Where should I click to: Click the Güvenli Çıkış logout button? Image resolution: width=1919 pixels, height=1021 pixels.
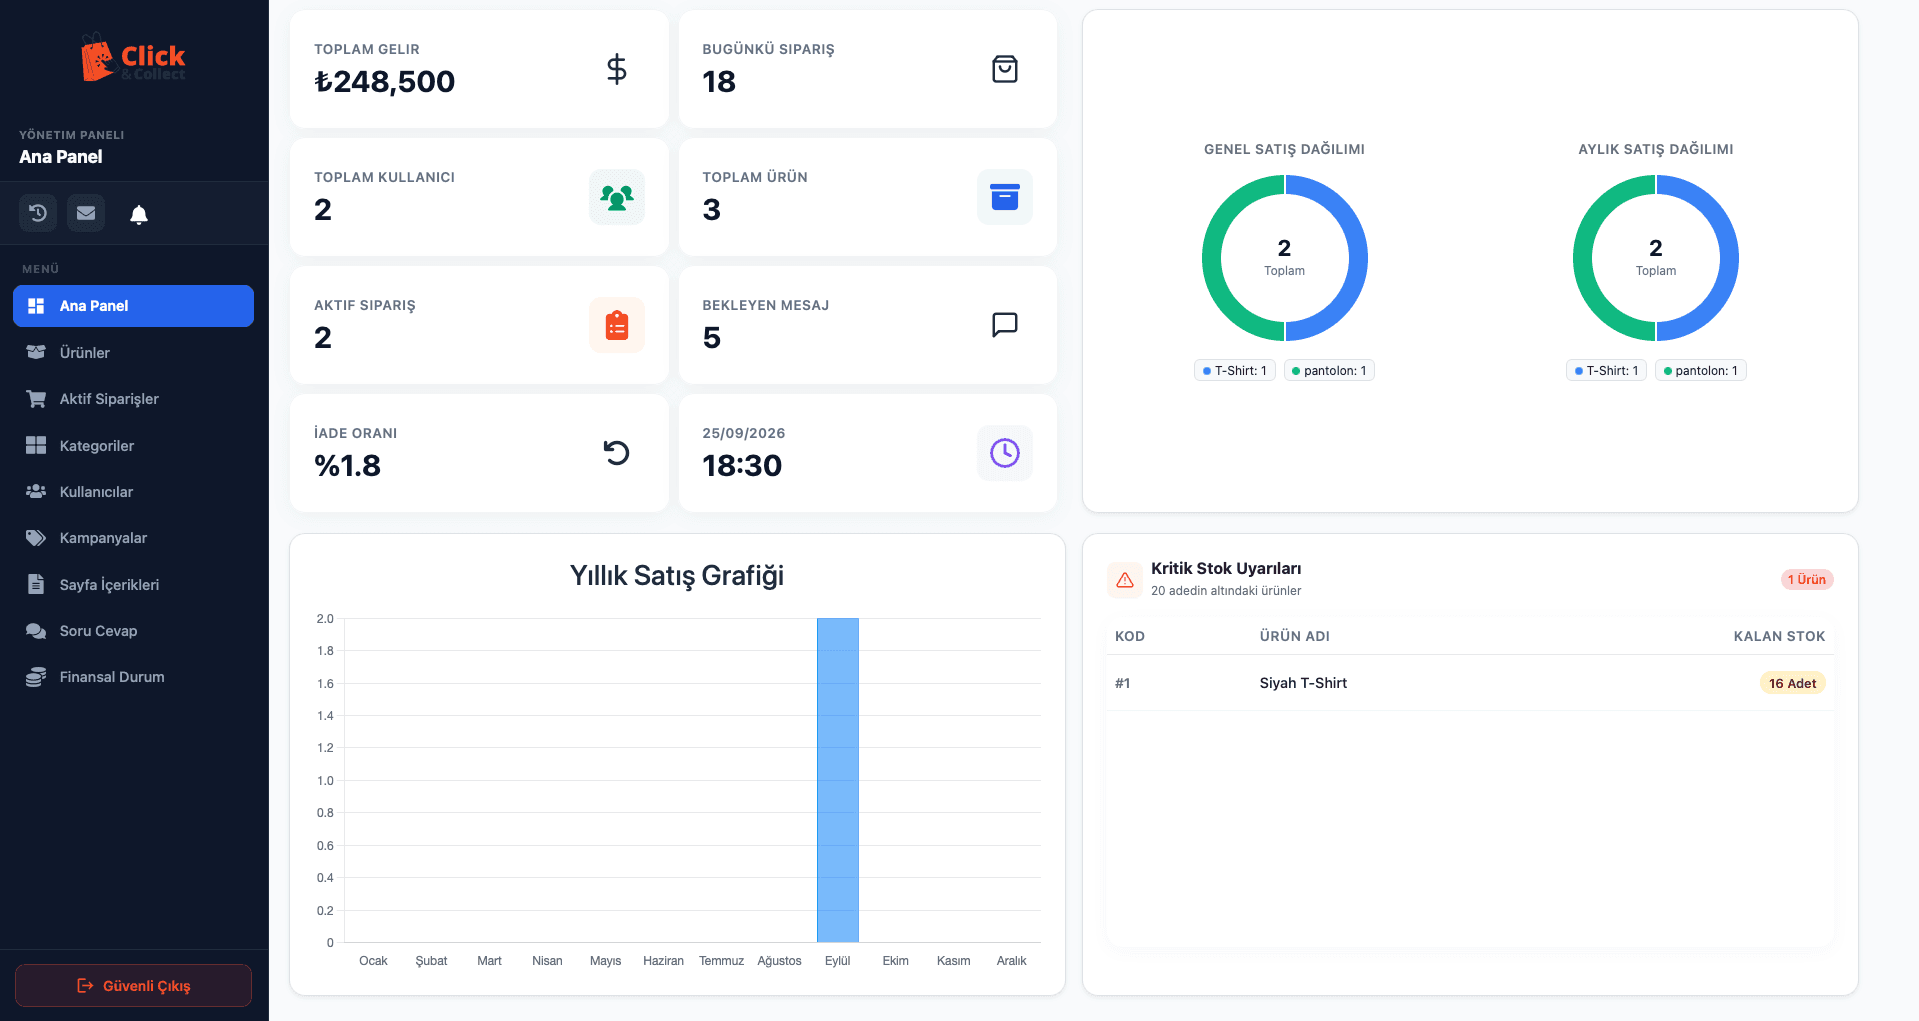[x=133, y=985]
